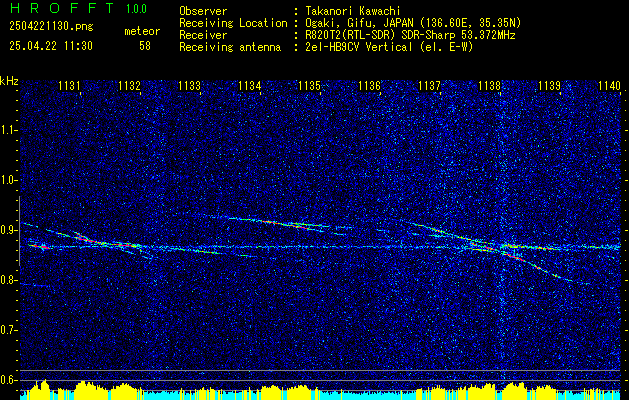Click the 1.1 kHz axis label

8,130
